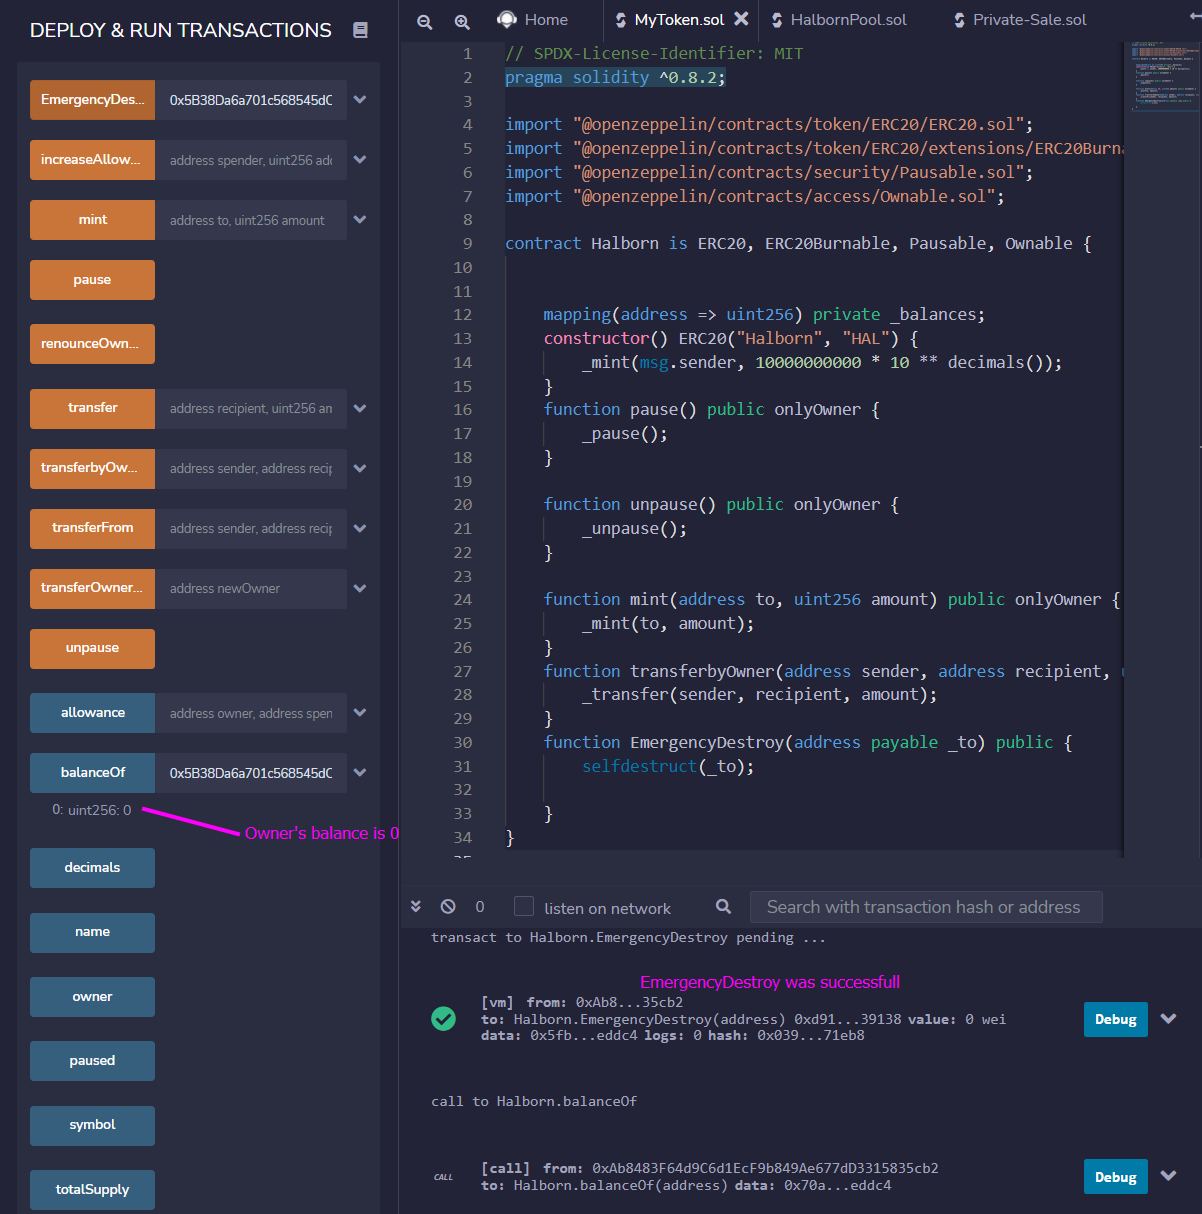Clear the terminal console

point(448,906)
